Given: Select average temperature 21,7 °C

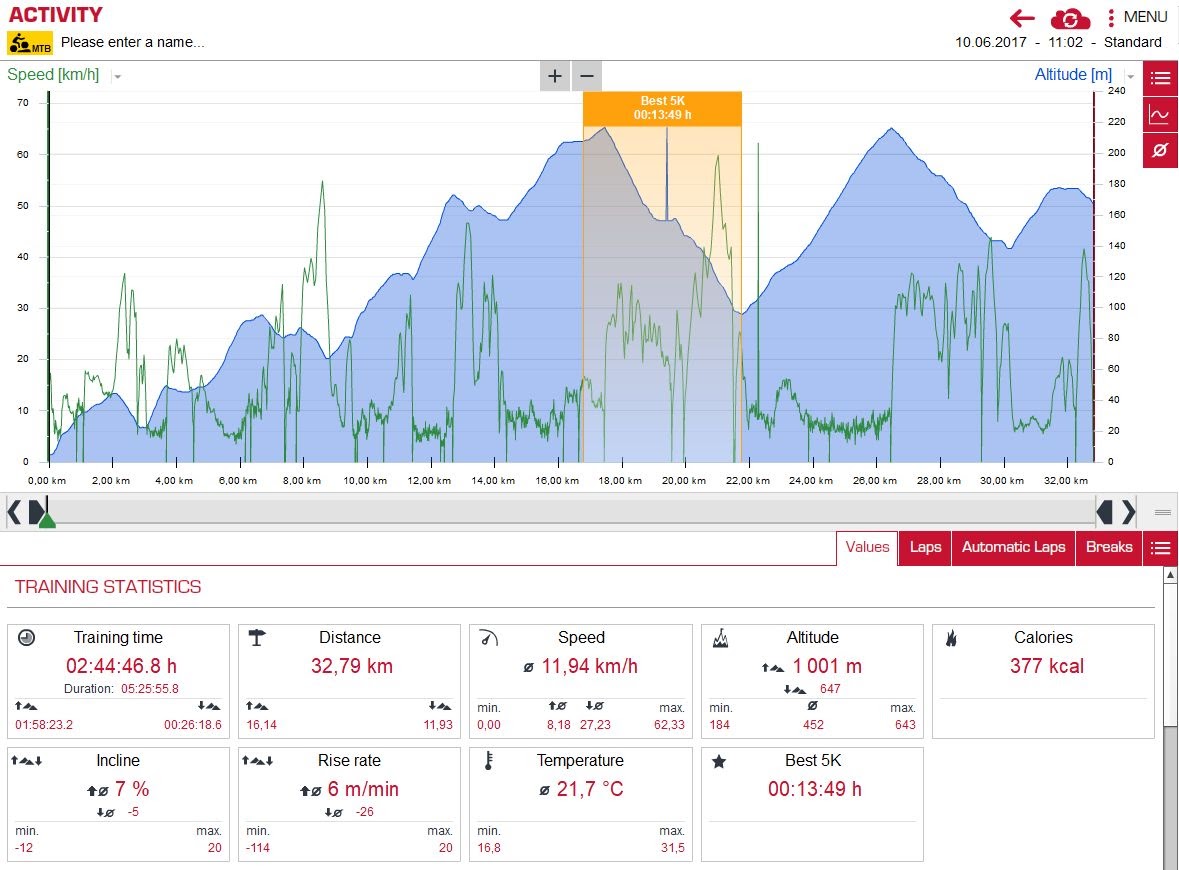Looking at the screenshot, I should pyautogui.click(x=590, y=789).
